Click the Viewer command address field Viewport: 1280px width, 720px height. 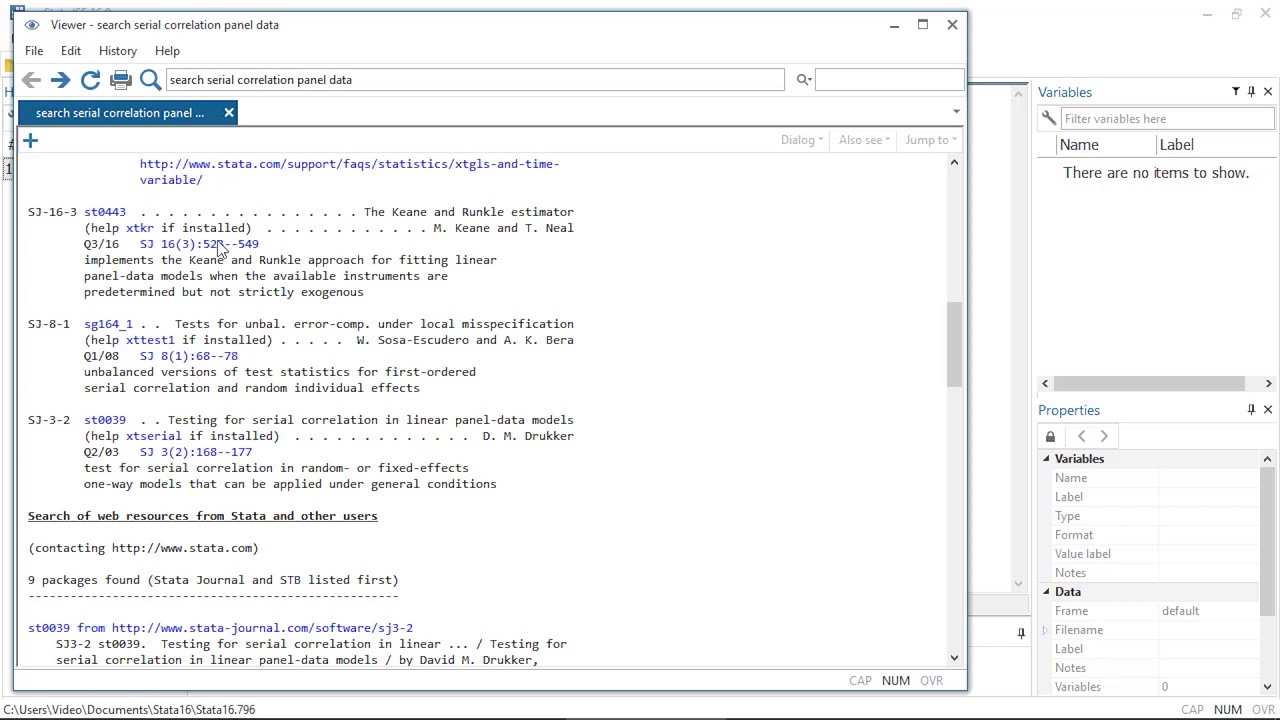coord(475,80)
